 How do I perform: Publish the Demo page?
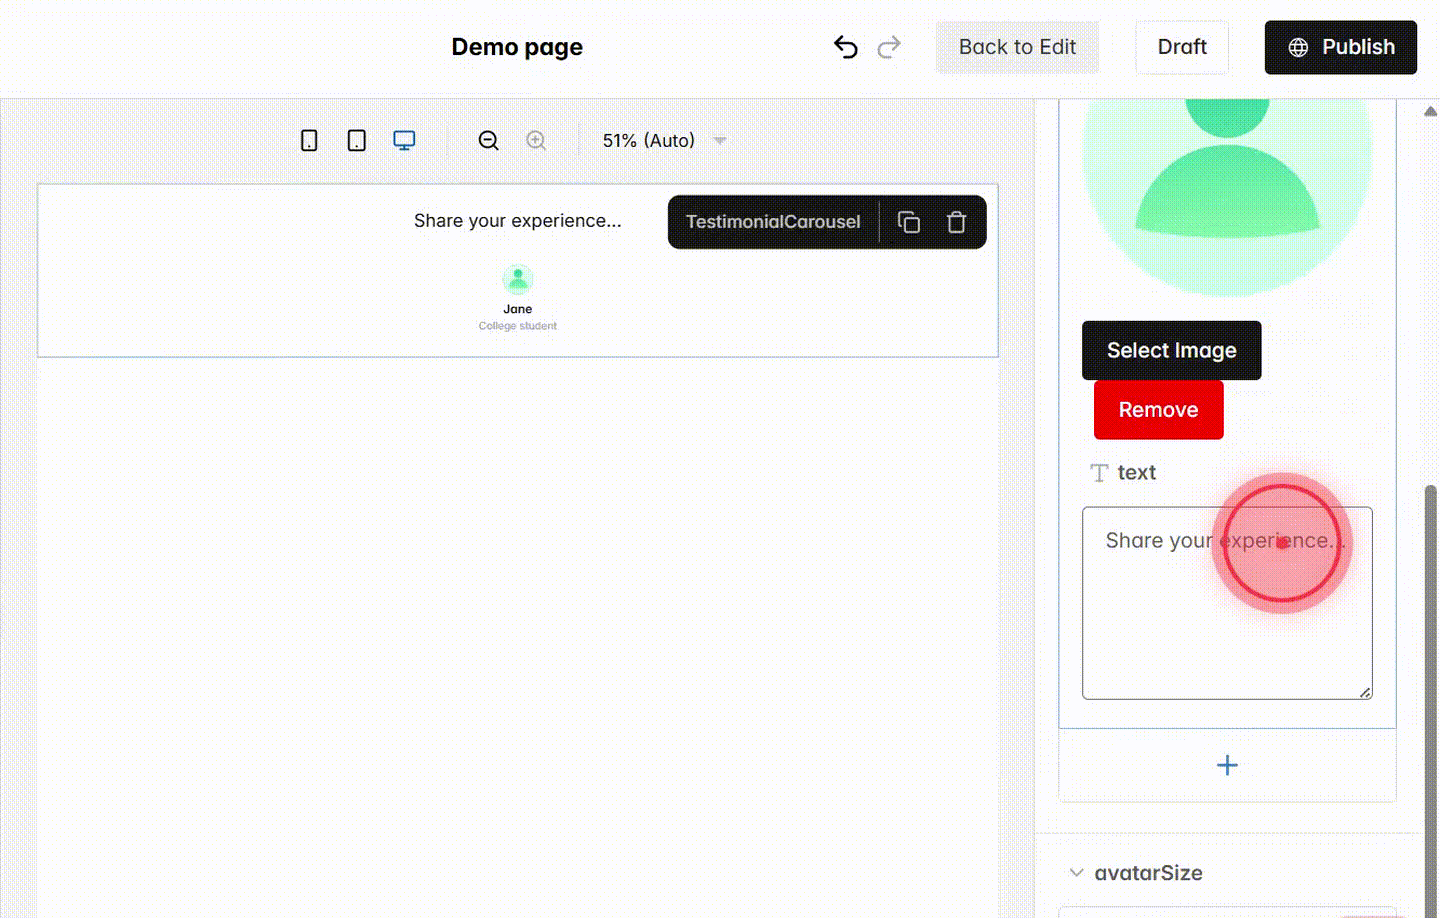(1340, 46)
